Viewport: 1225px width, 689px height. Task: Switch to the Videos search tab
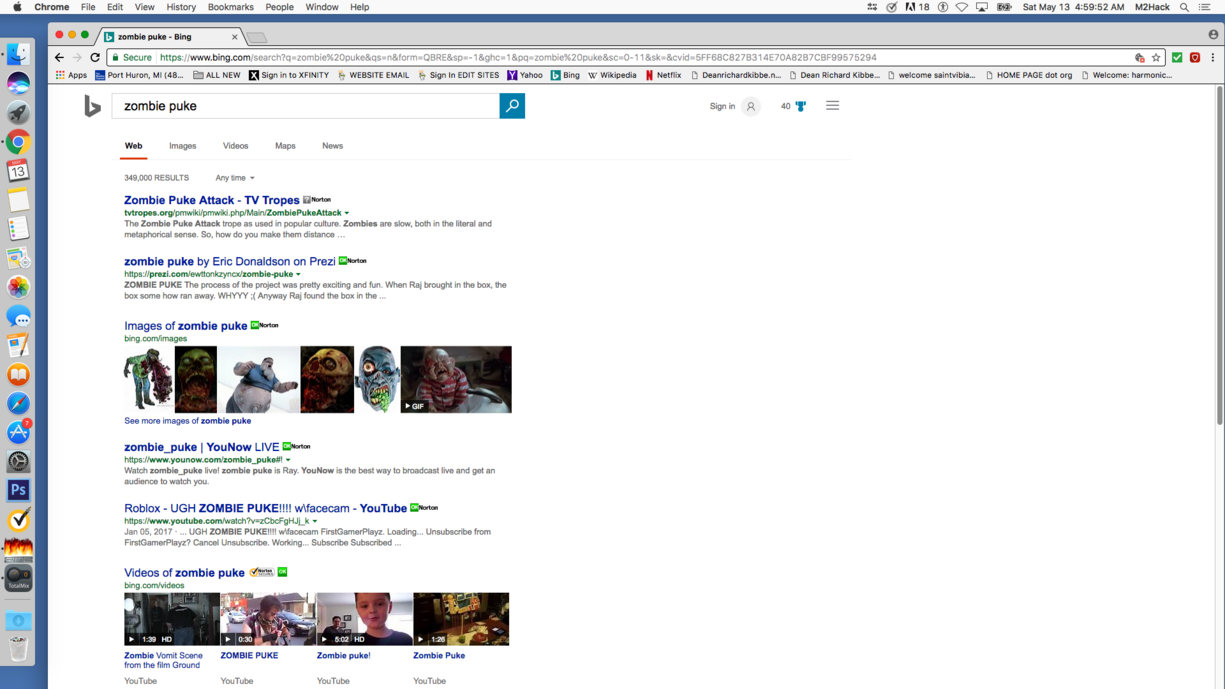(235, 146)
